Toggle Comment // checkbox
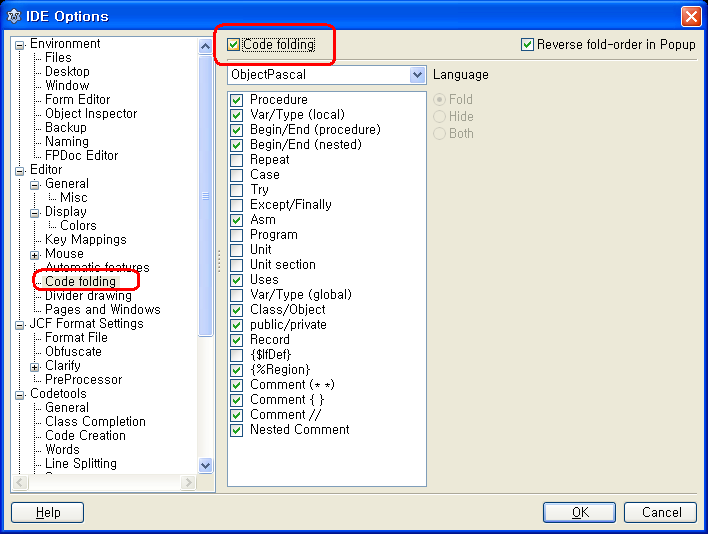 236,414
